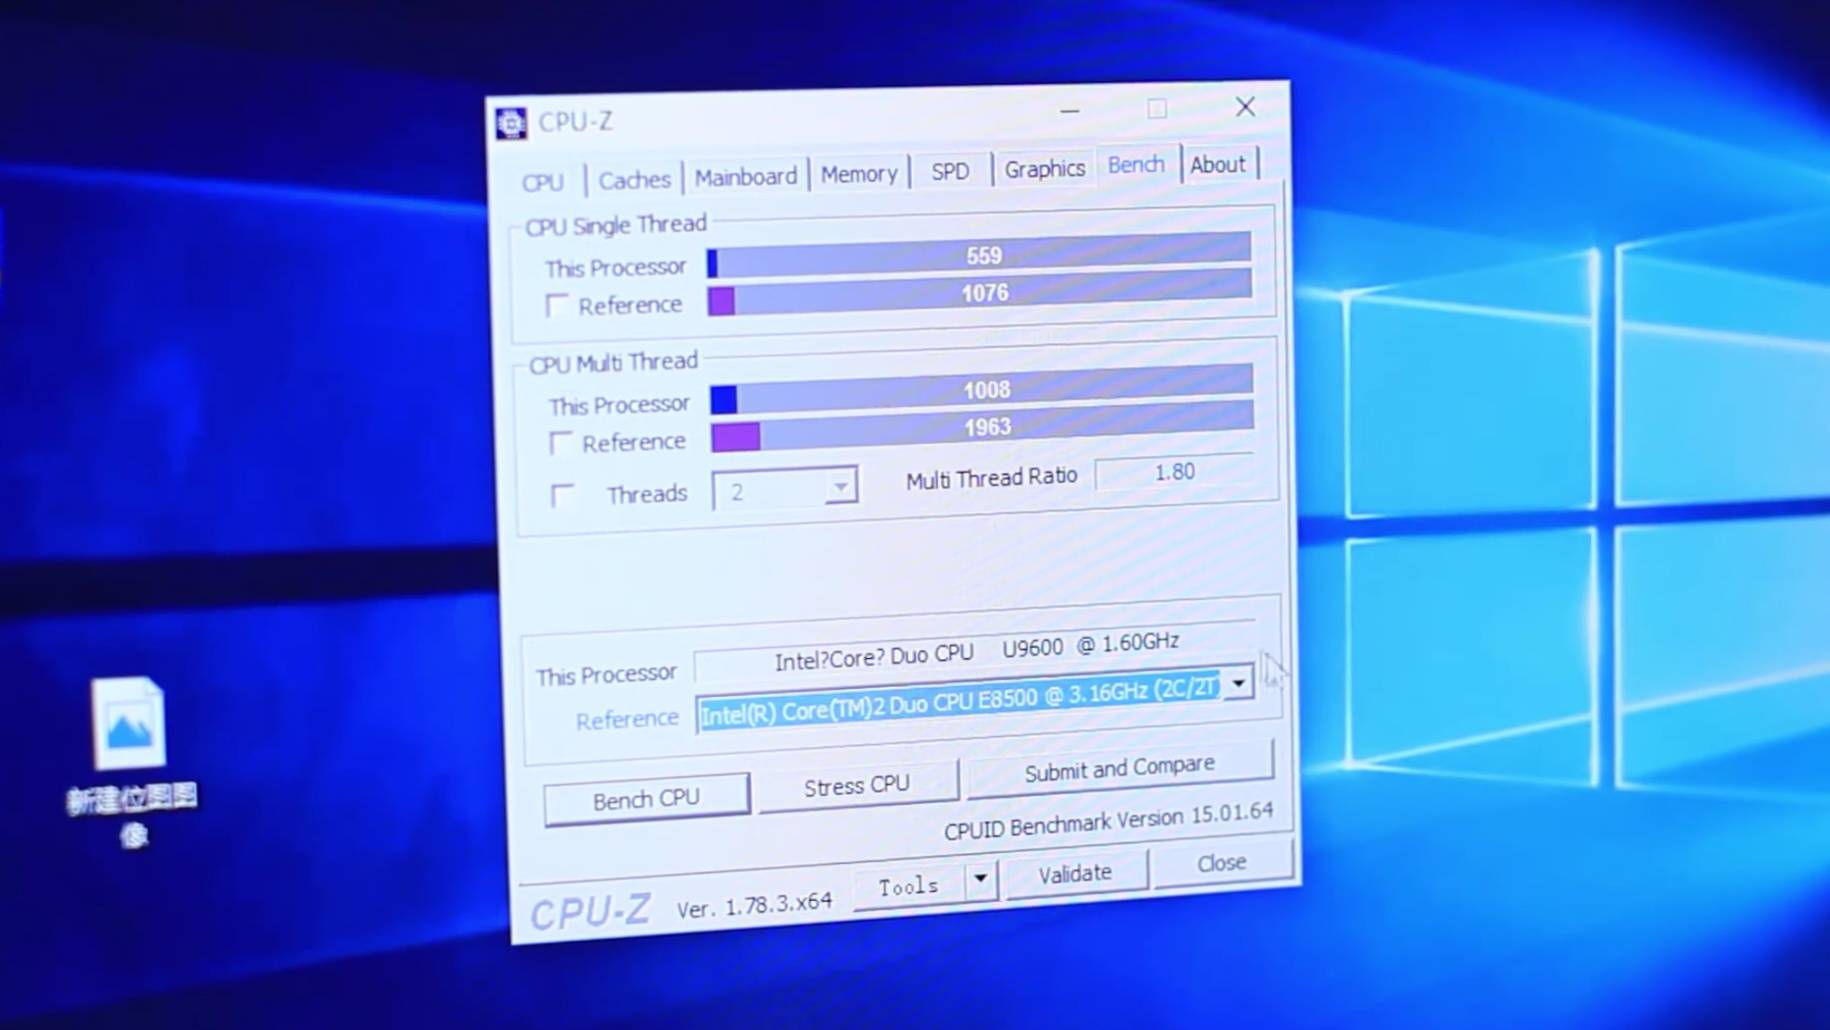Open the Graphics tab
1830x1030 pixels.
pyautogui.click(x=1044, y=169)
